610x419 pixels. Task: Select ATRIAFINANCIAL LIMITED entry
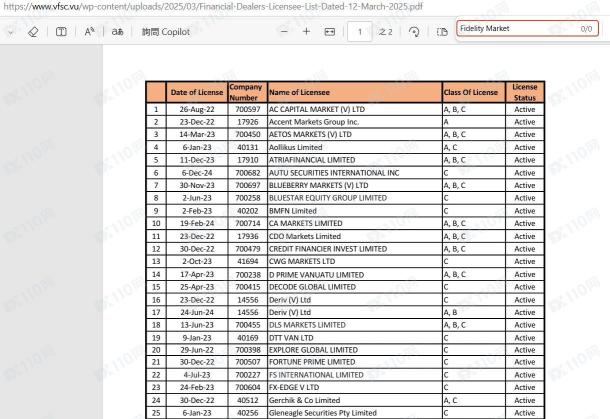312,160
